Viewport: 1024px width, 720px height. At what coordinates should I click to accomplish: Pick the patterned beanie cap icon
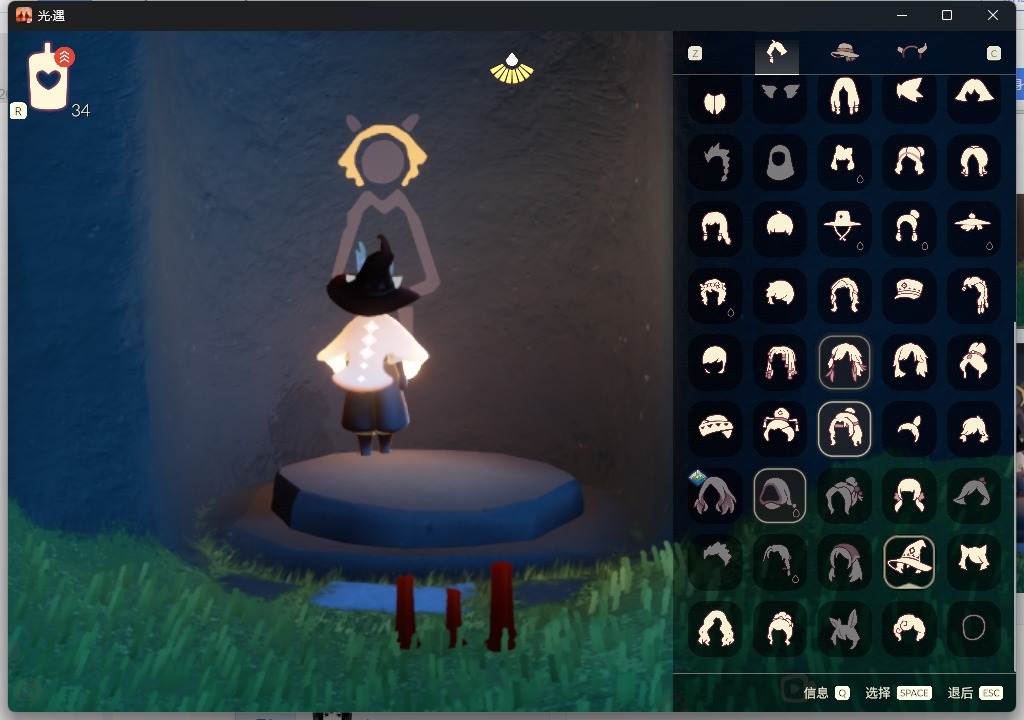pyautogui.click(x=715, y=429)
